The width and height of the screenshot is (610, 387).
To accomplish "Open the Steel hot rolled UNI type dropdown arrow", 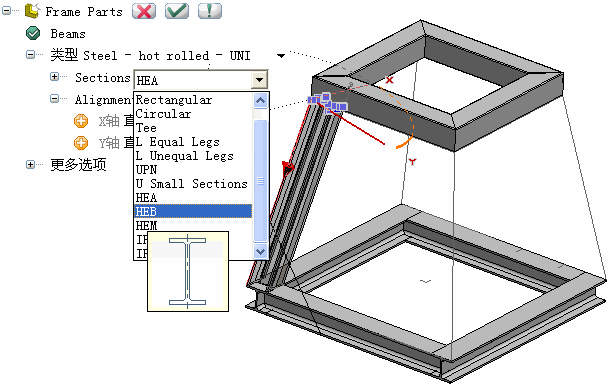I will click(280, 56).
